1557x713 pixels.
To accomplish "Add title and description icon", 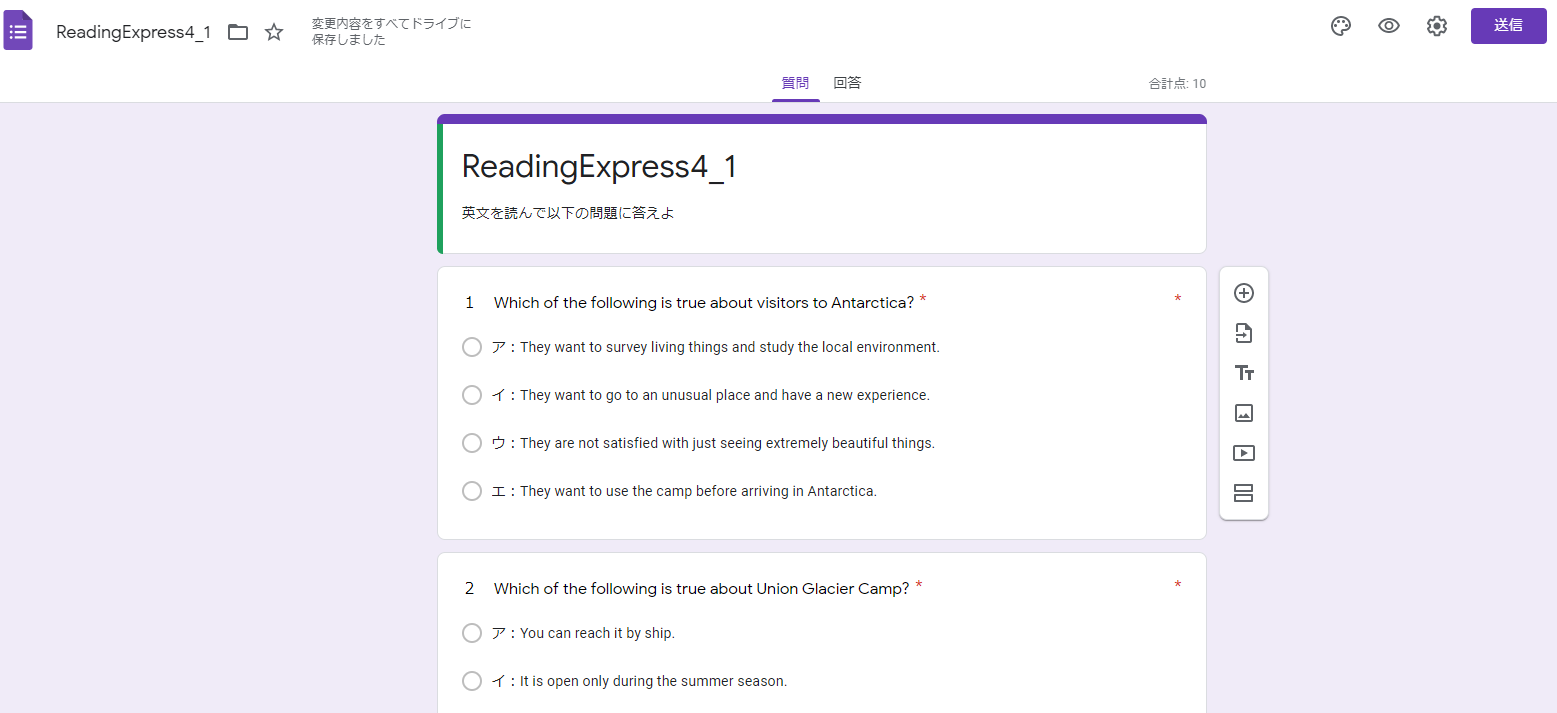I will coord(1244,373).
